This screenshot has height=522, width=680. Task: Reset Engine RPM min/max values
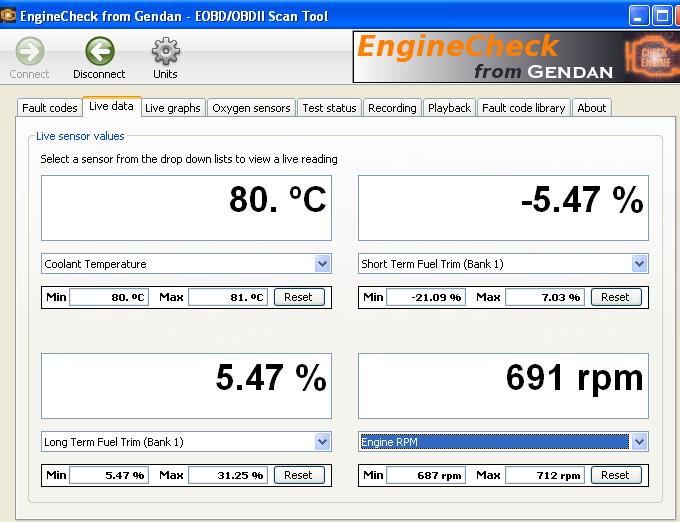pyautogui.click(x=616, y=475)
